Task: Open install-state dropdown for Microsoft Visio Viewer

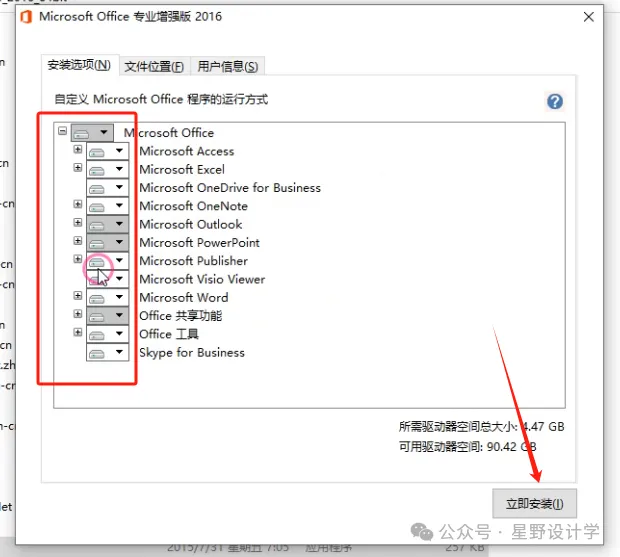Action: 108,279
